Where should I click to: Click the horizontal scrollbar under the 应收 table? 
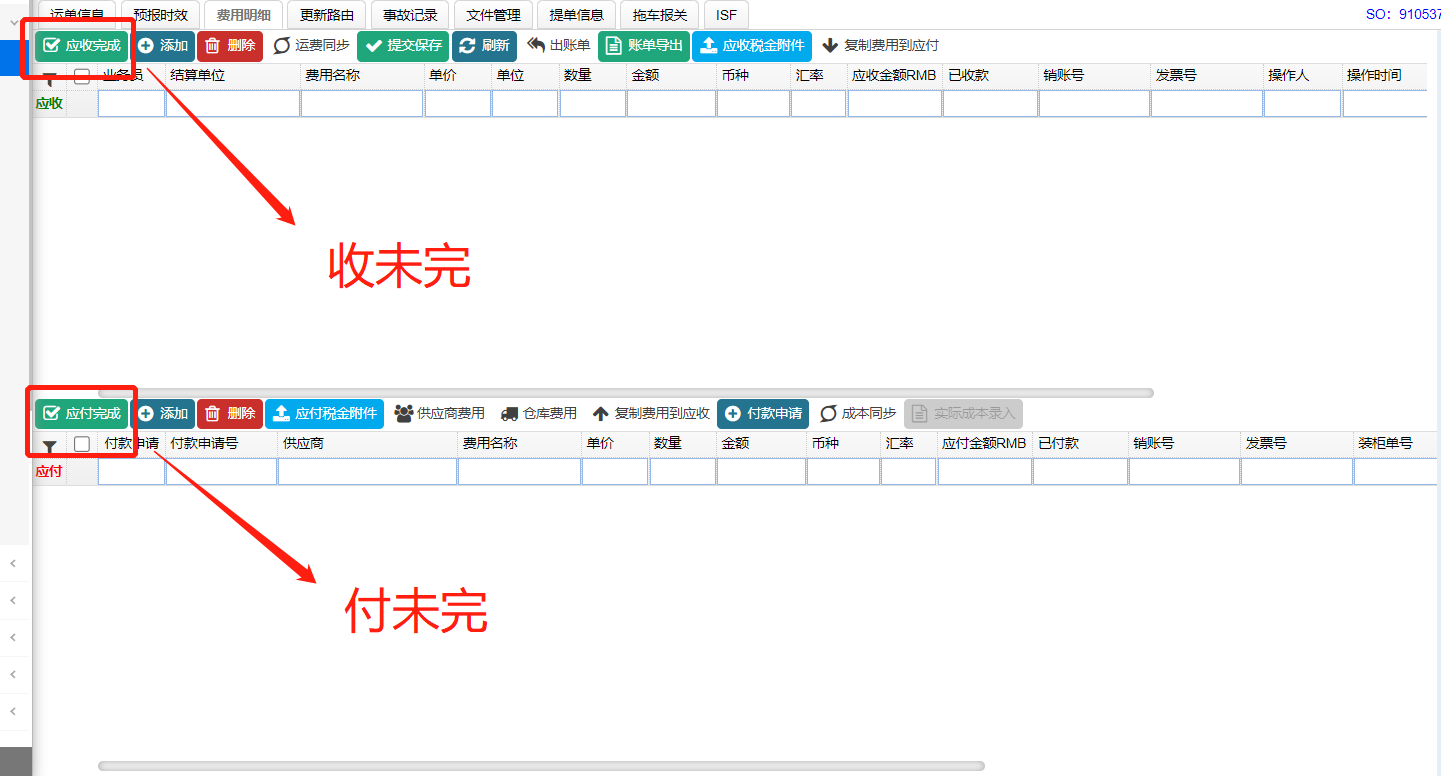pyautogui.click(x=626, y=393)
